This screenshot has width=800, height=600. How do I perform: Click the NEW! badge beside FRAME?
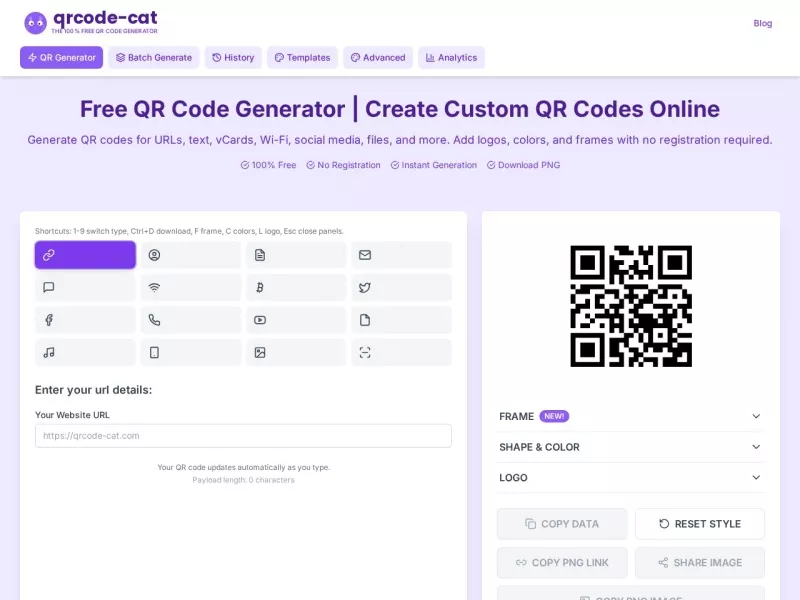554,416
